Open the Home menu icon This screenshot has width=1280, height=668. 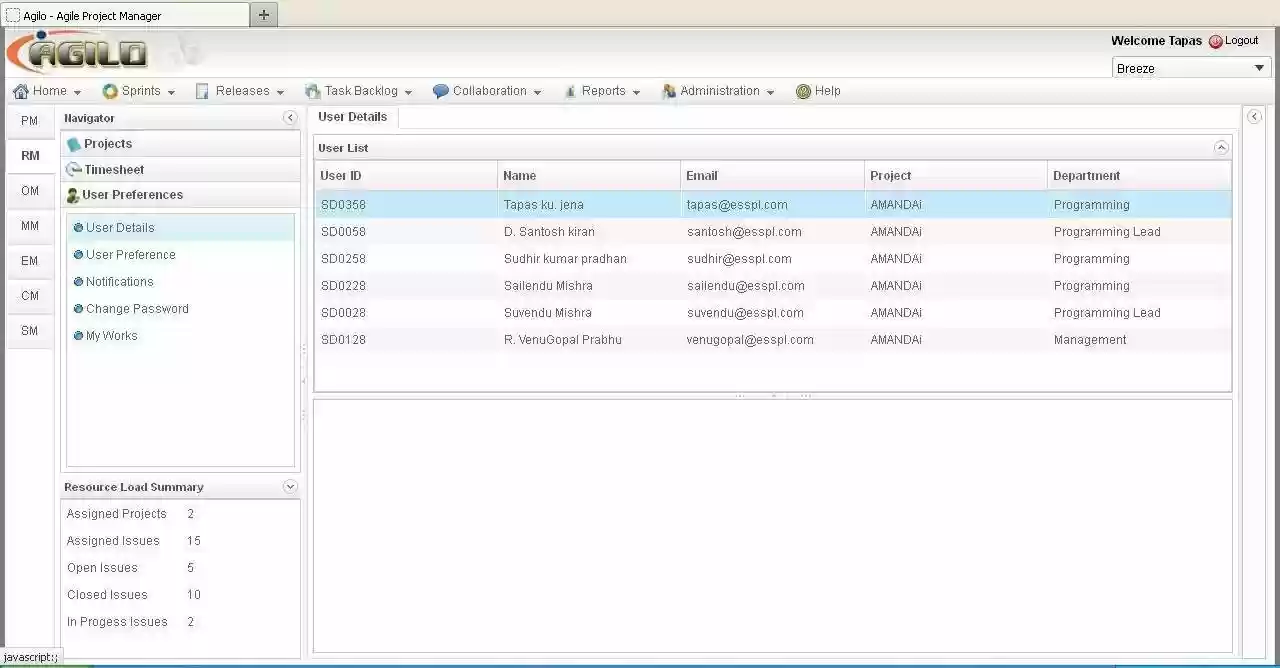(22, 90)
